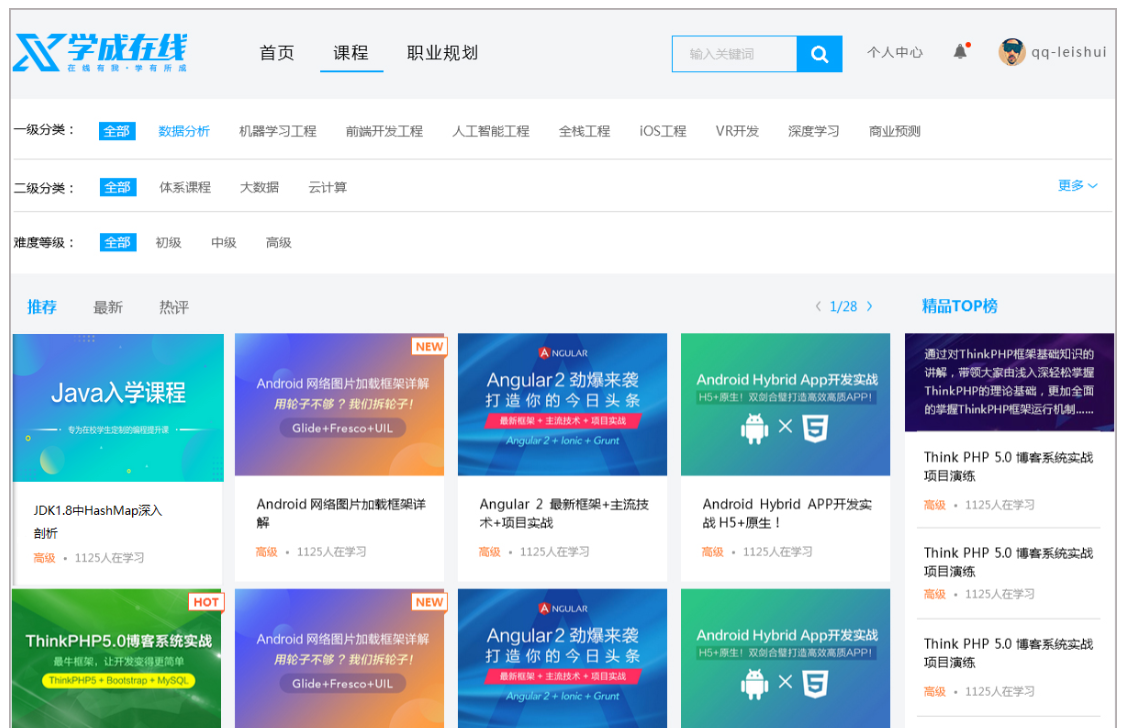1122x728 pixels.
Task: Switch to 推荐 sort tab
Action: point(42,307)
